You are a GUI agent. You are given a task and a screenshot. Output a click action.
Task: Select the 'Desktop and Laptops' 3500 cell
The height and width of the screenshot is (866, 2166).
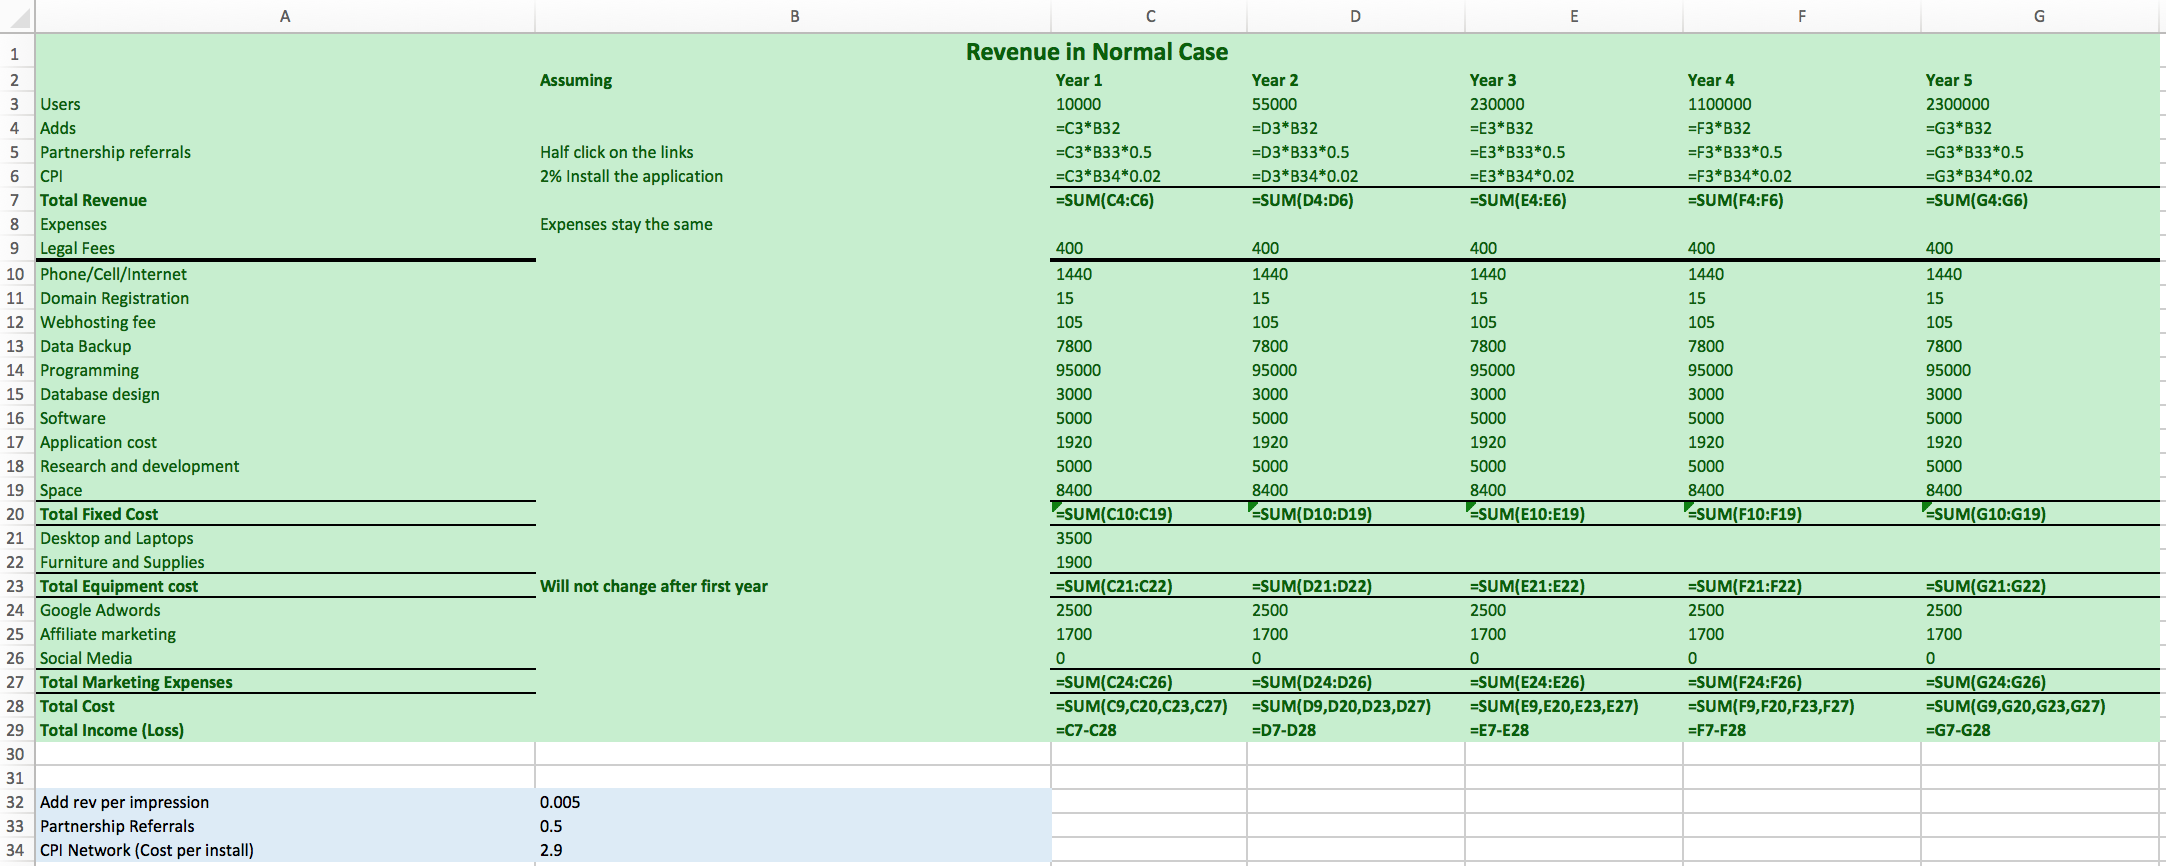[1074, 538]
